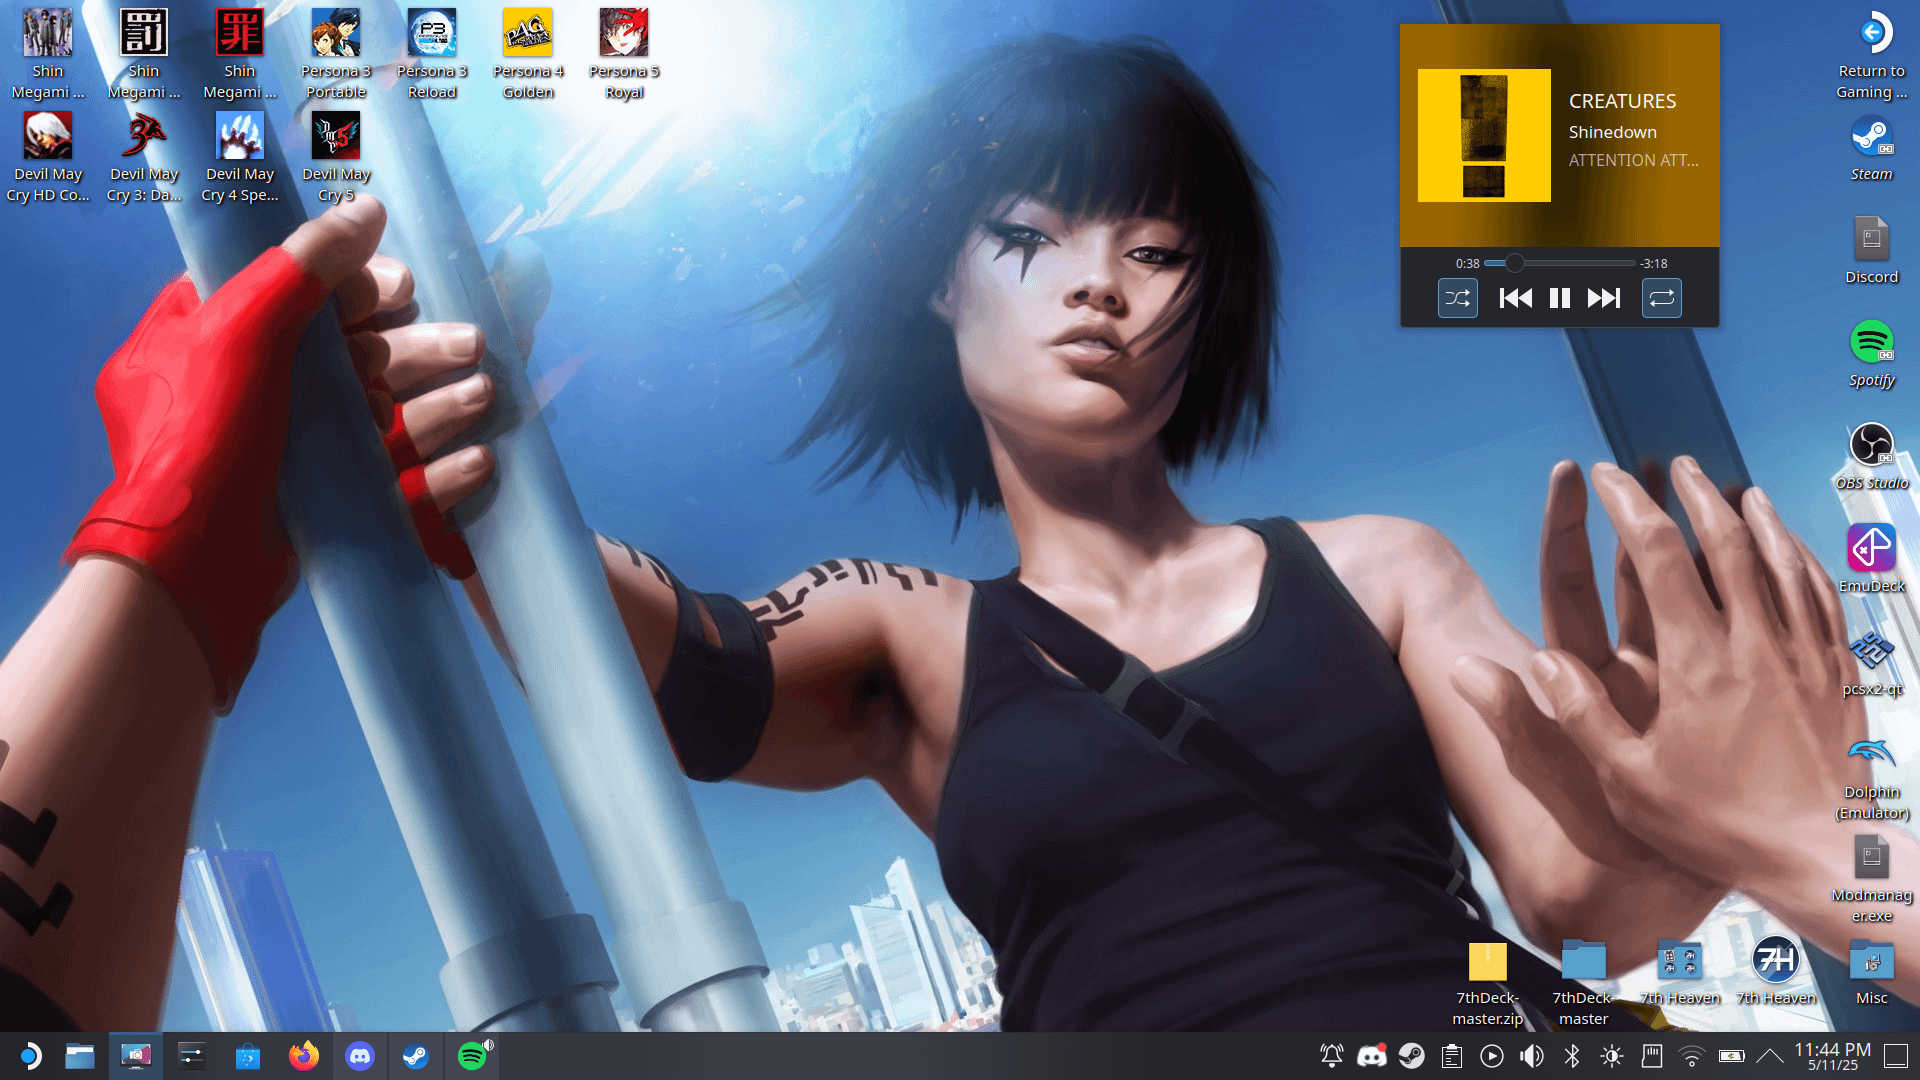Open the notifications bell in system tray
Screen dimensions: 1920x1080
pos(1332,1056)
